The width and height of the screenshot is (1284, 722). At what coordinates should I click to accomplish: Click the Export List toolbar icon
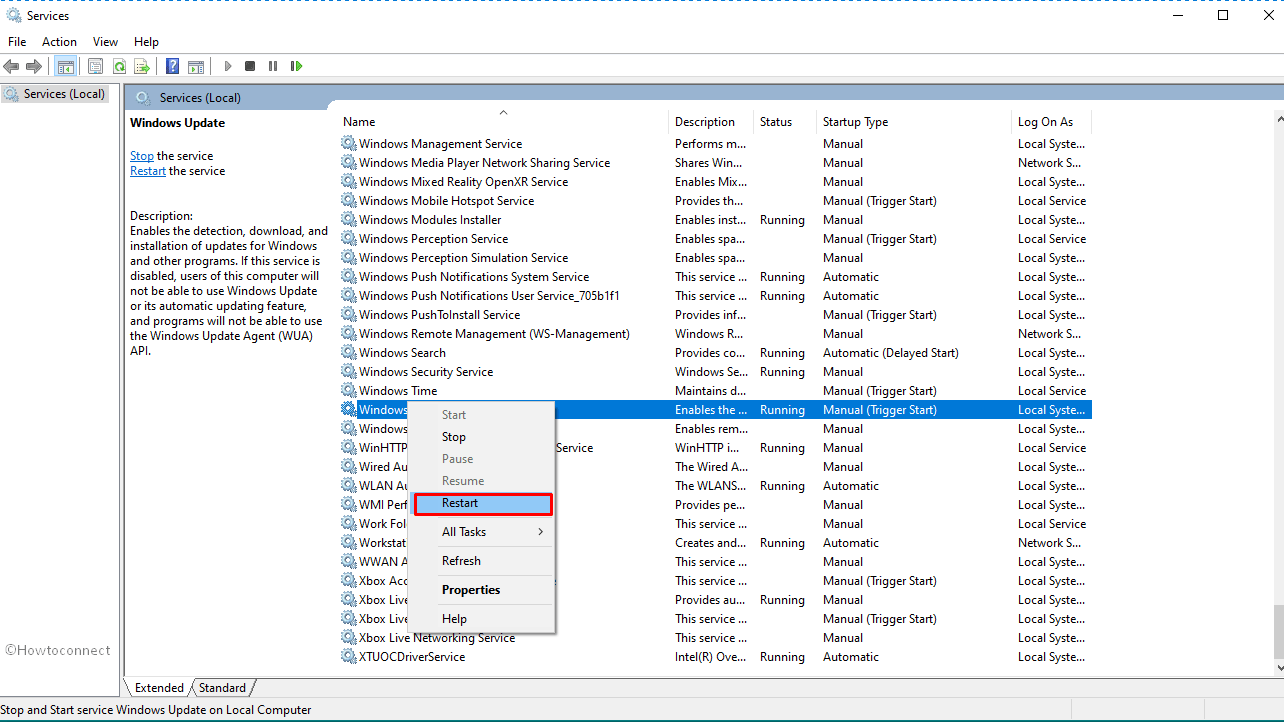[142, 66]
